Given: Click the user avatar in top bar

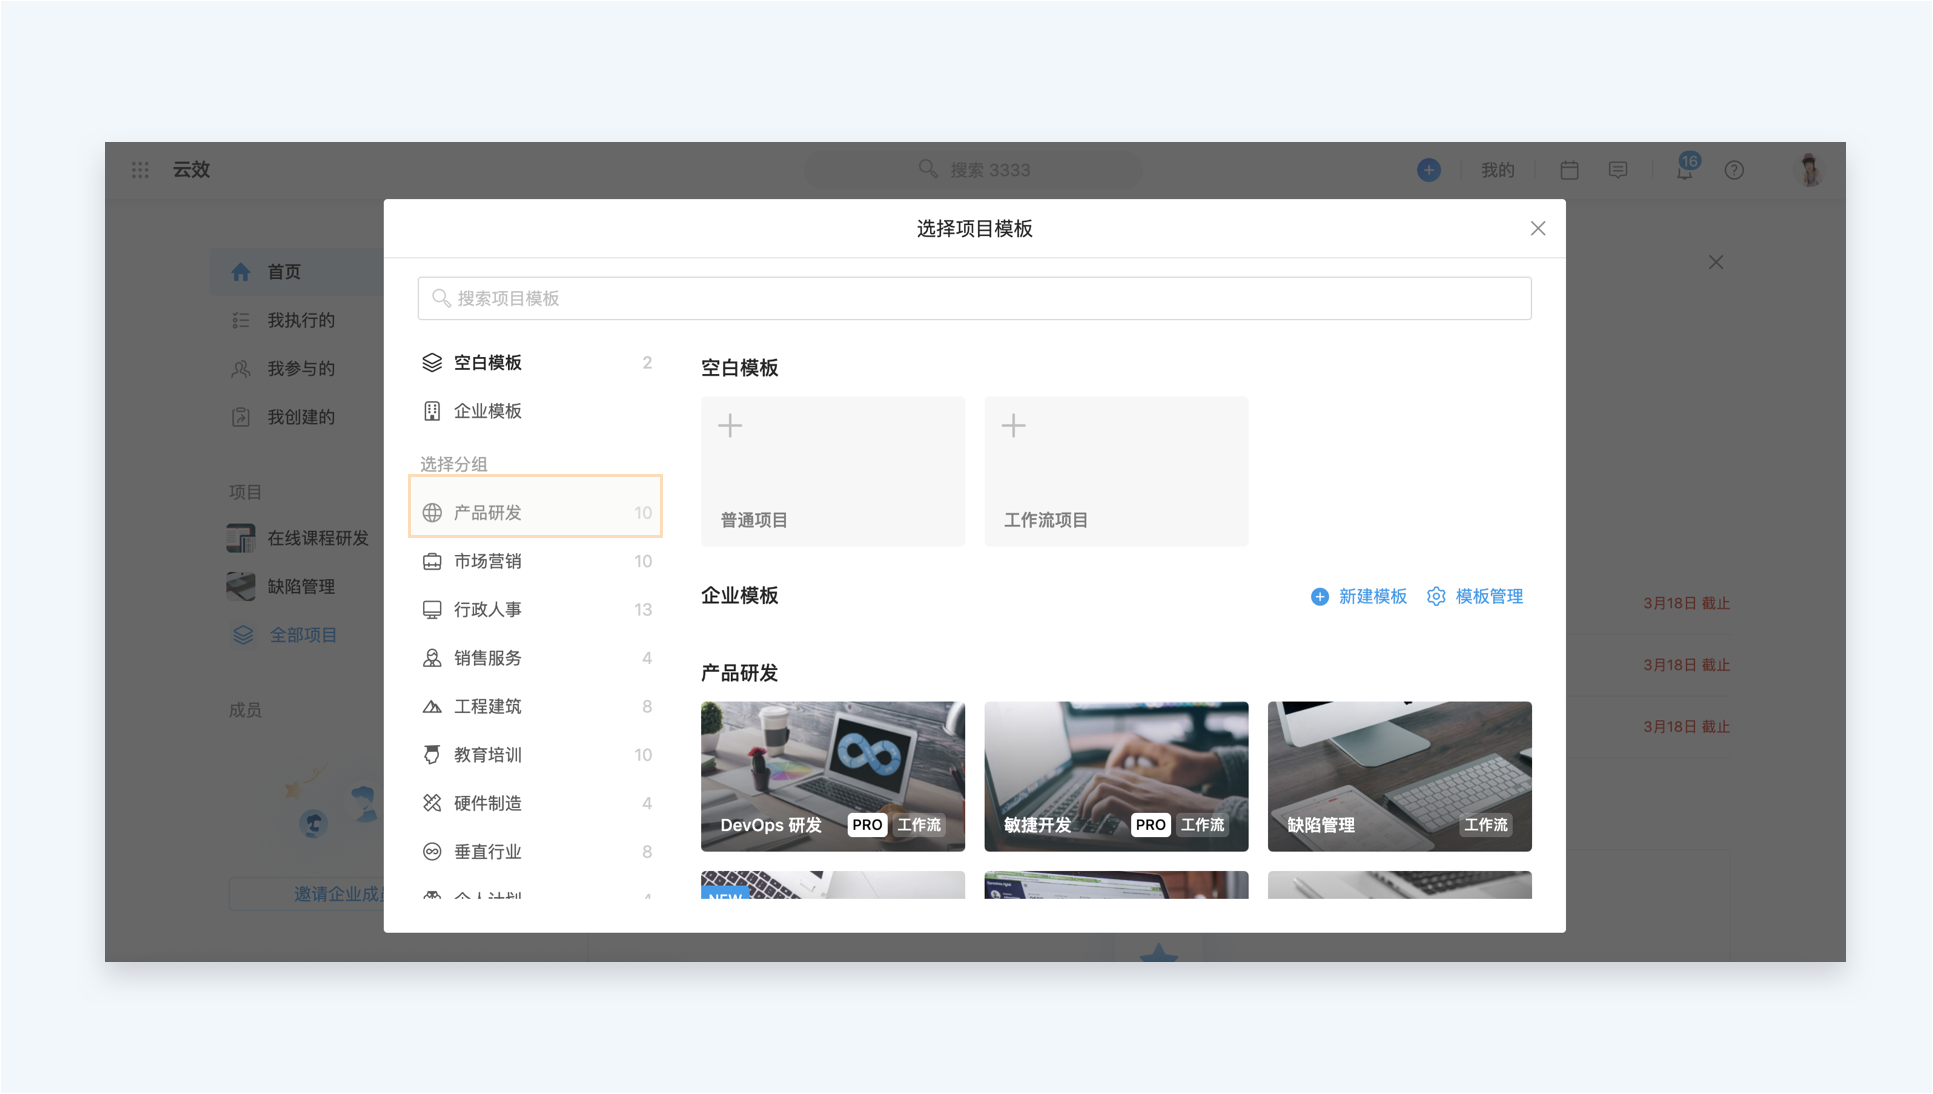Looking at the screenshot, I should tap(1810, 170).
